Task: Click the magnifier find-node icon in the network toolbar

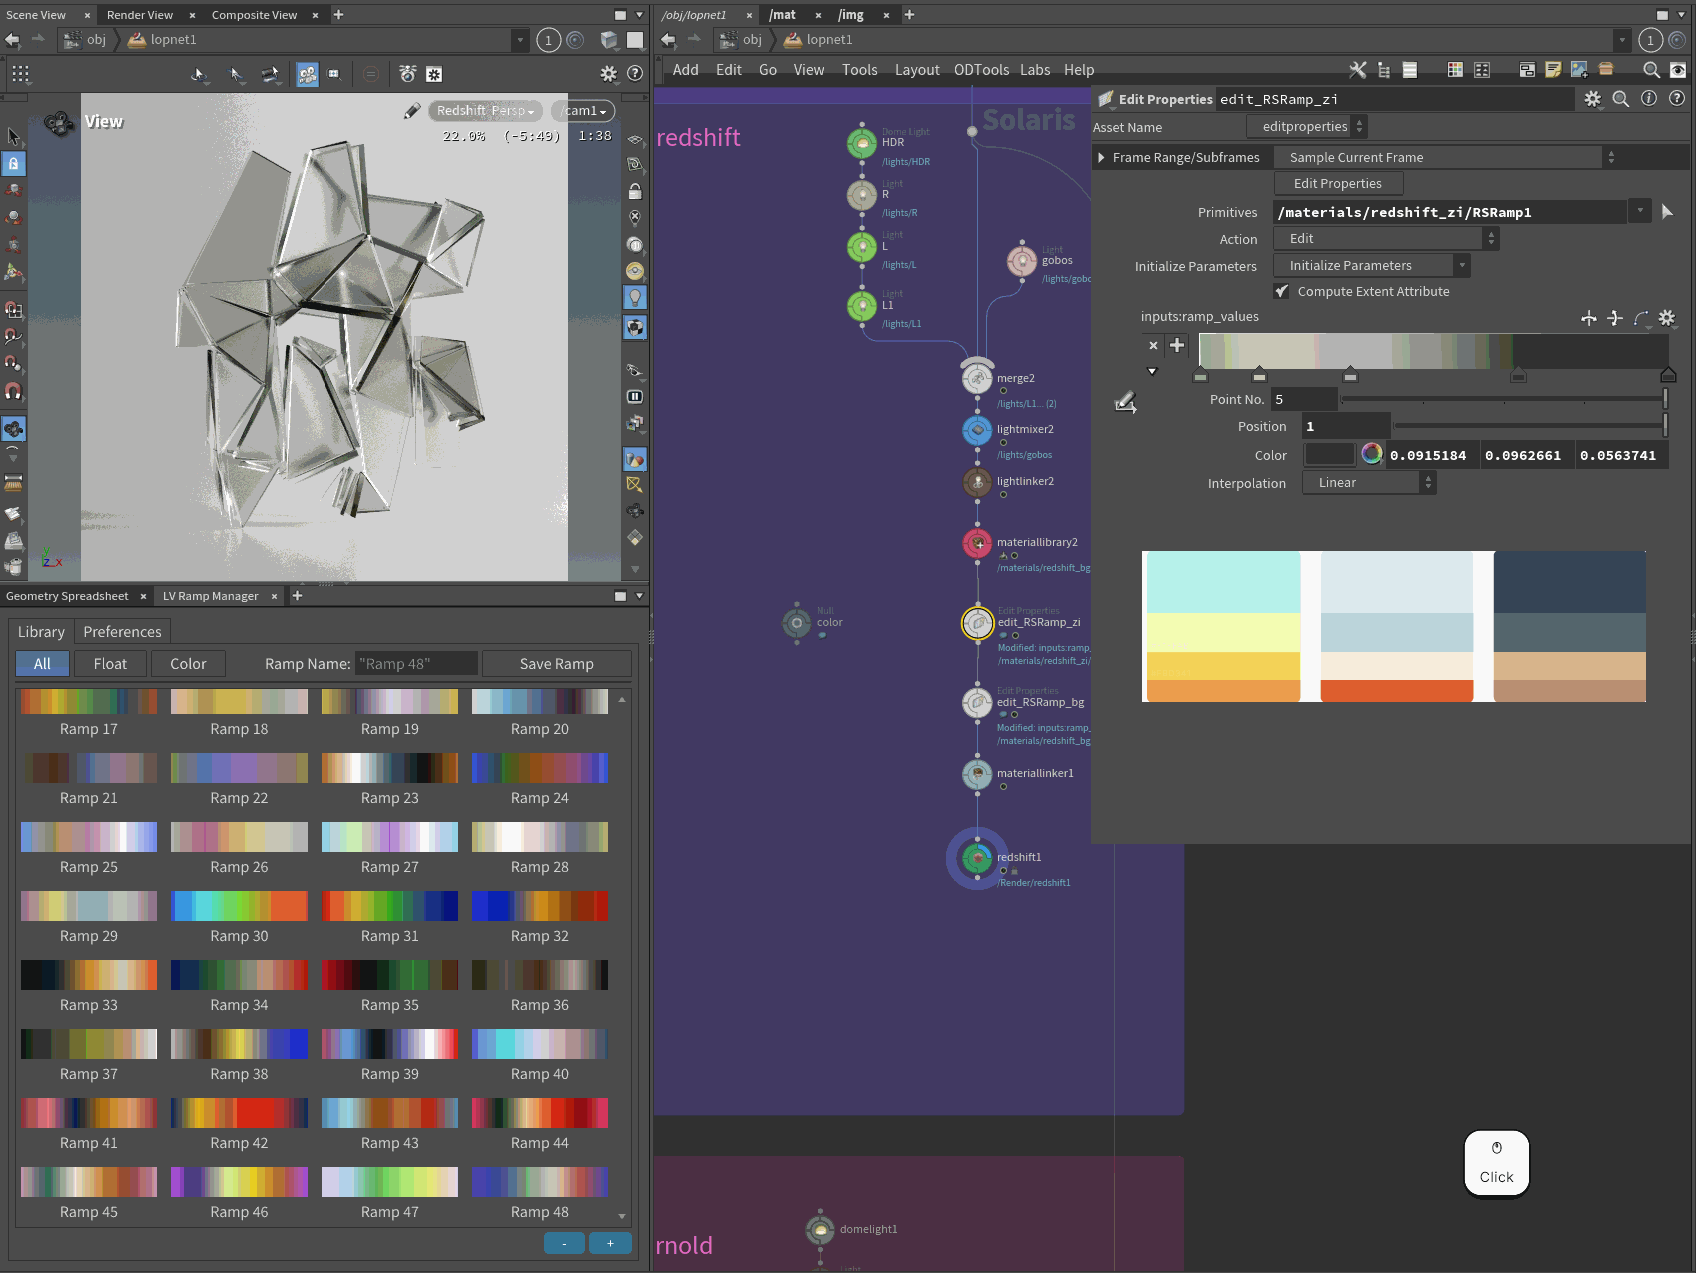Action: coord(1651,70)
